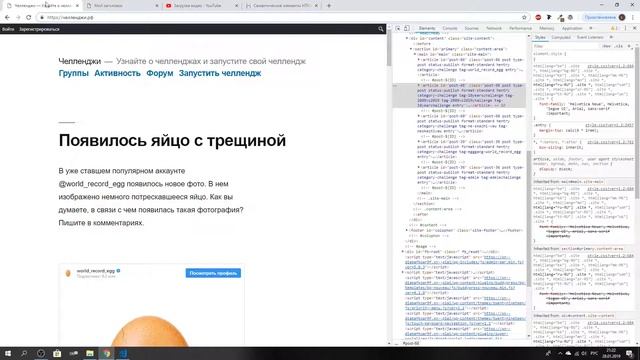
Task: Expand the highlighted article post node
Action: [419, 85]
